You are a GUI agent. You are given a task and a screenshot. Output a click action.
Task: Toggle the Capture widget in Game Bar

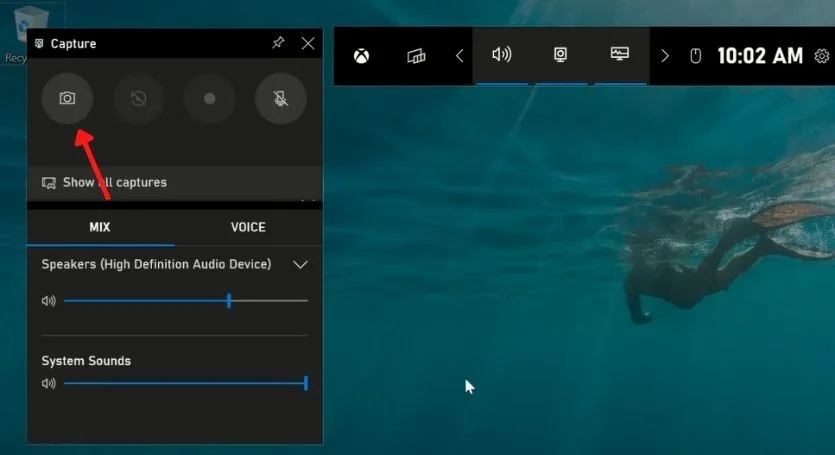click(560, 54)
